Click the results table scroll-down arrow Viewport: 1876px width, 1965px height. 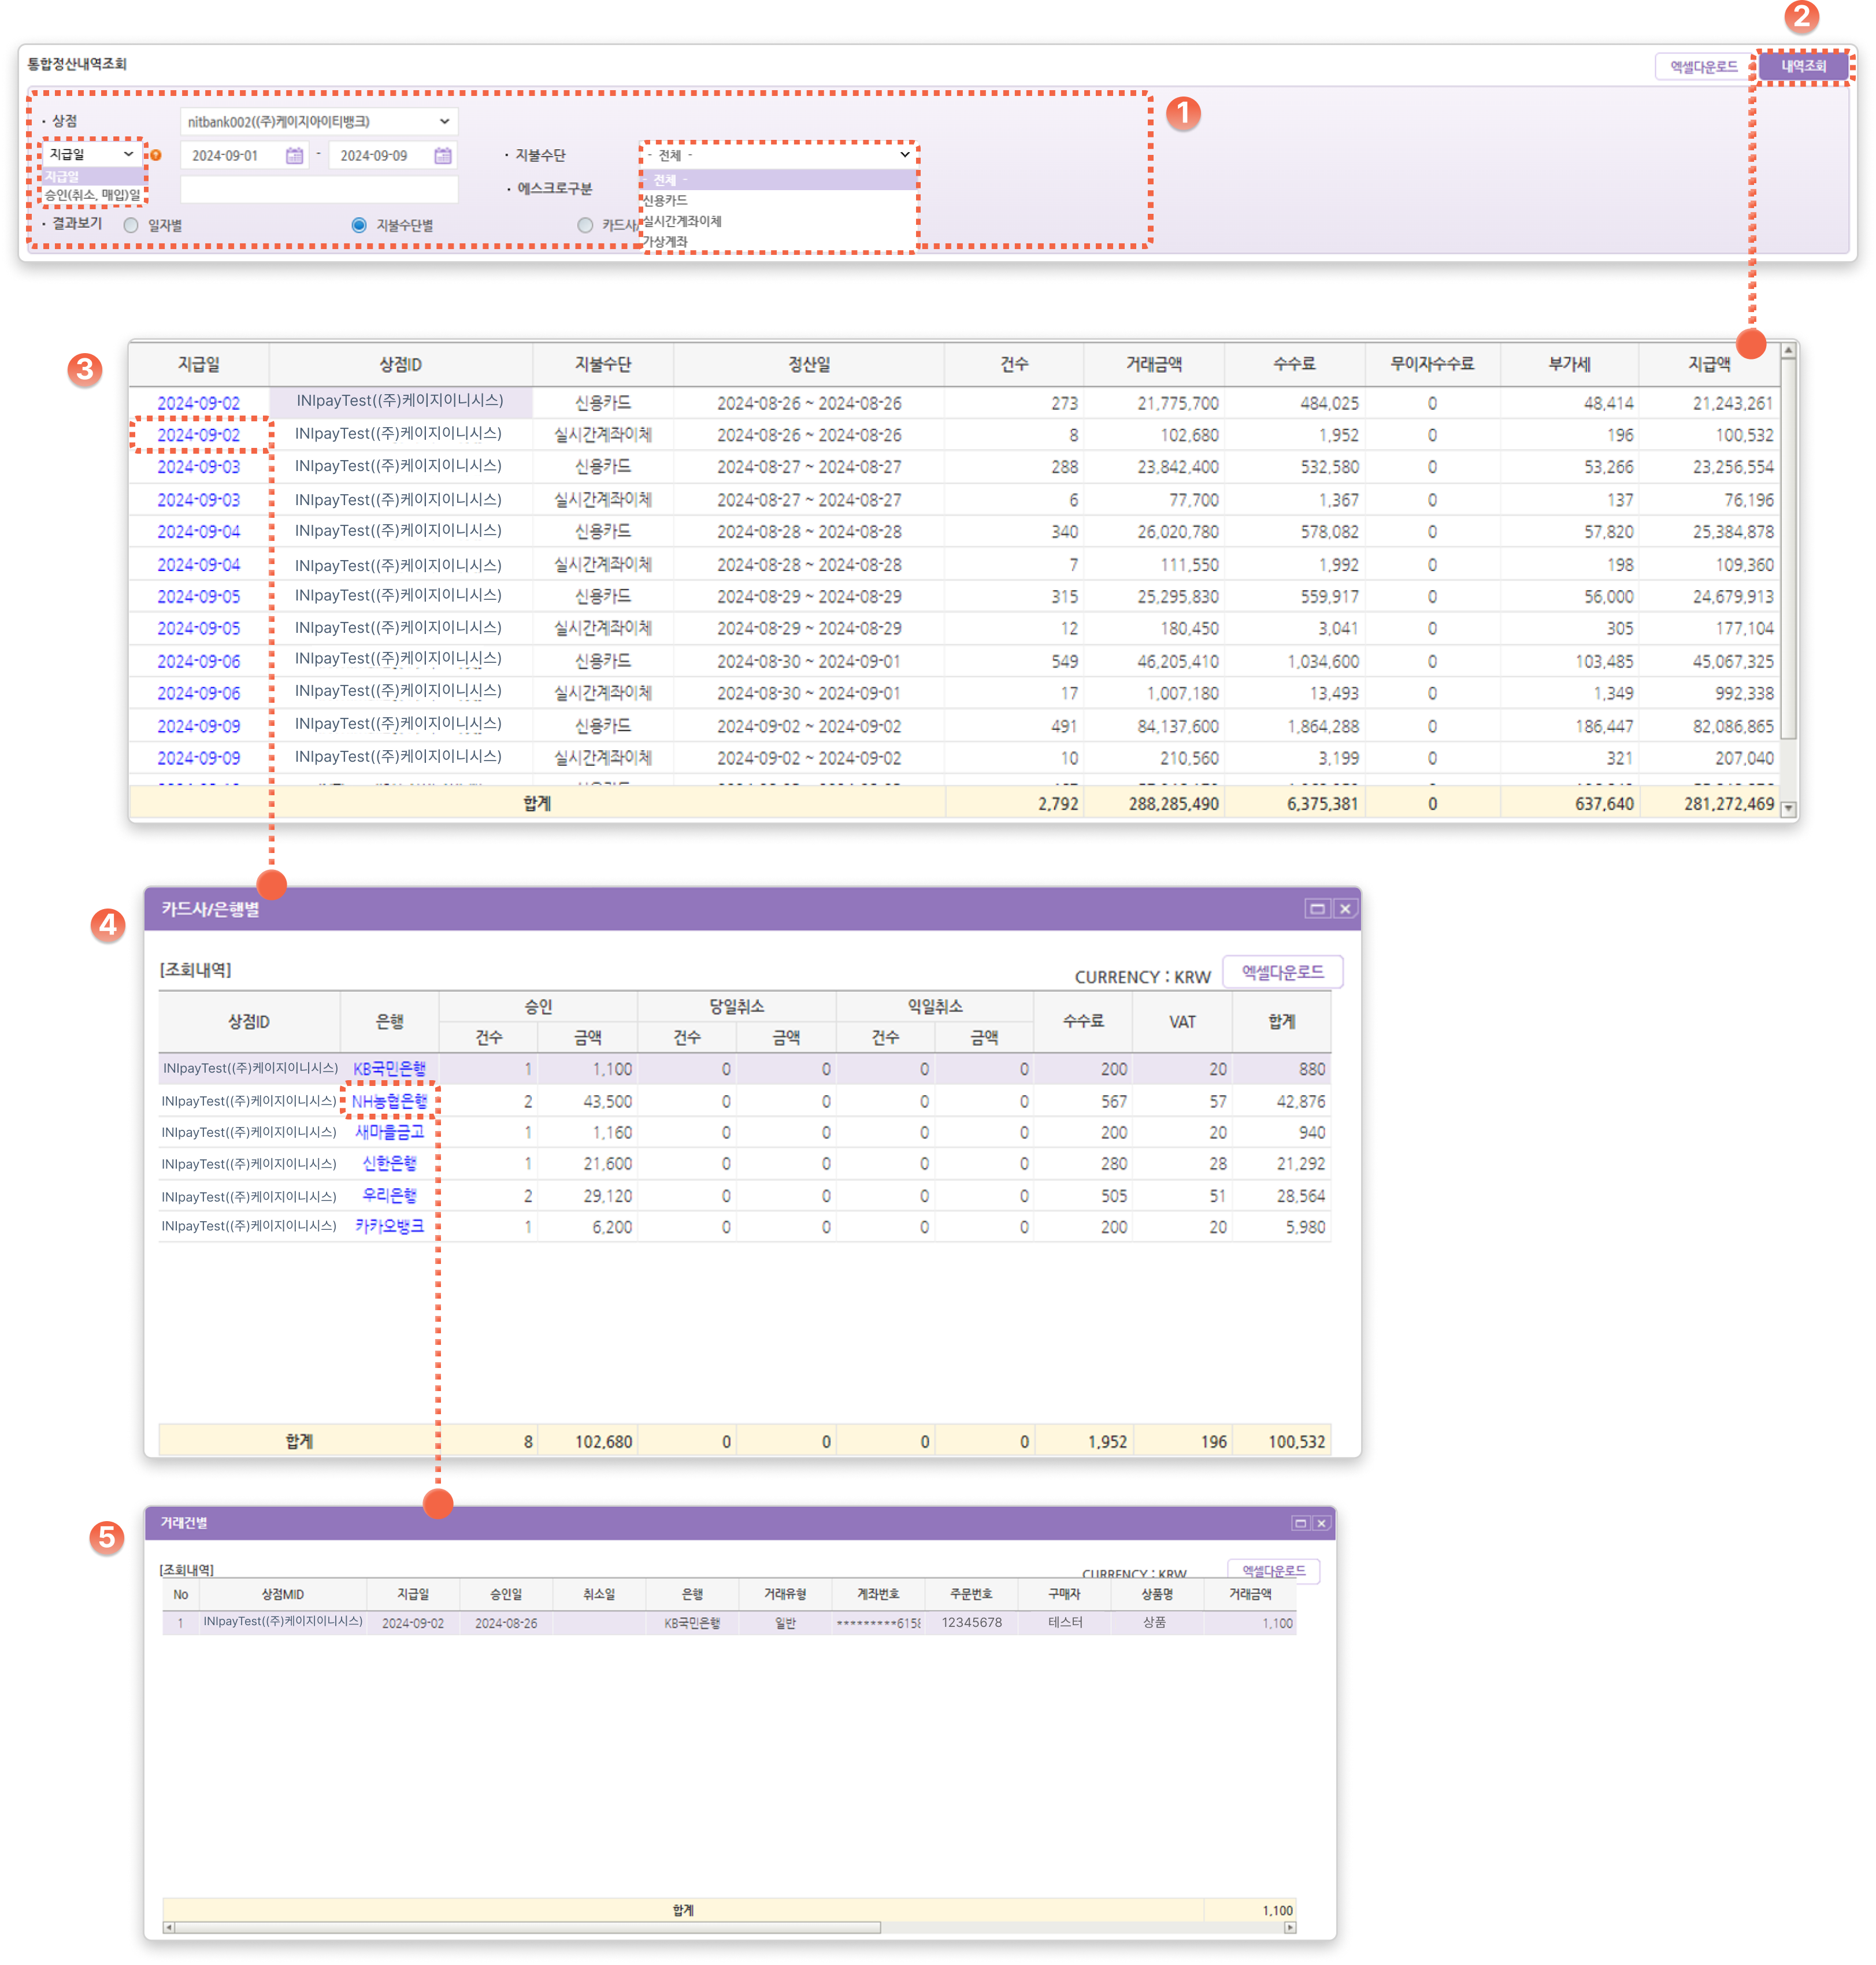(1788, 809)
